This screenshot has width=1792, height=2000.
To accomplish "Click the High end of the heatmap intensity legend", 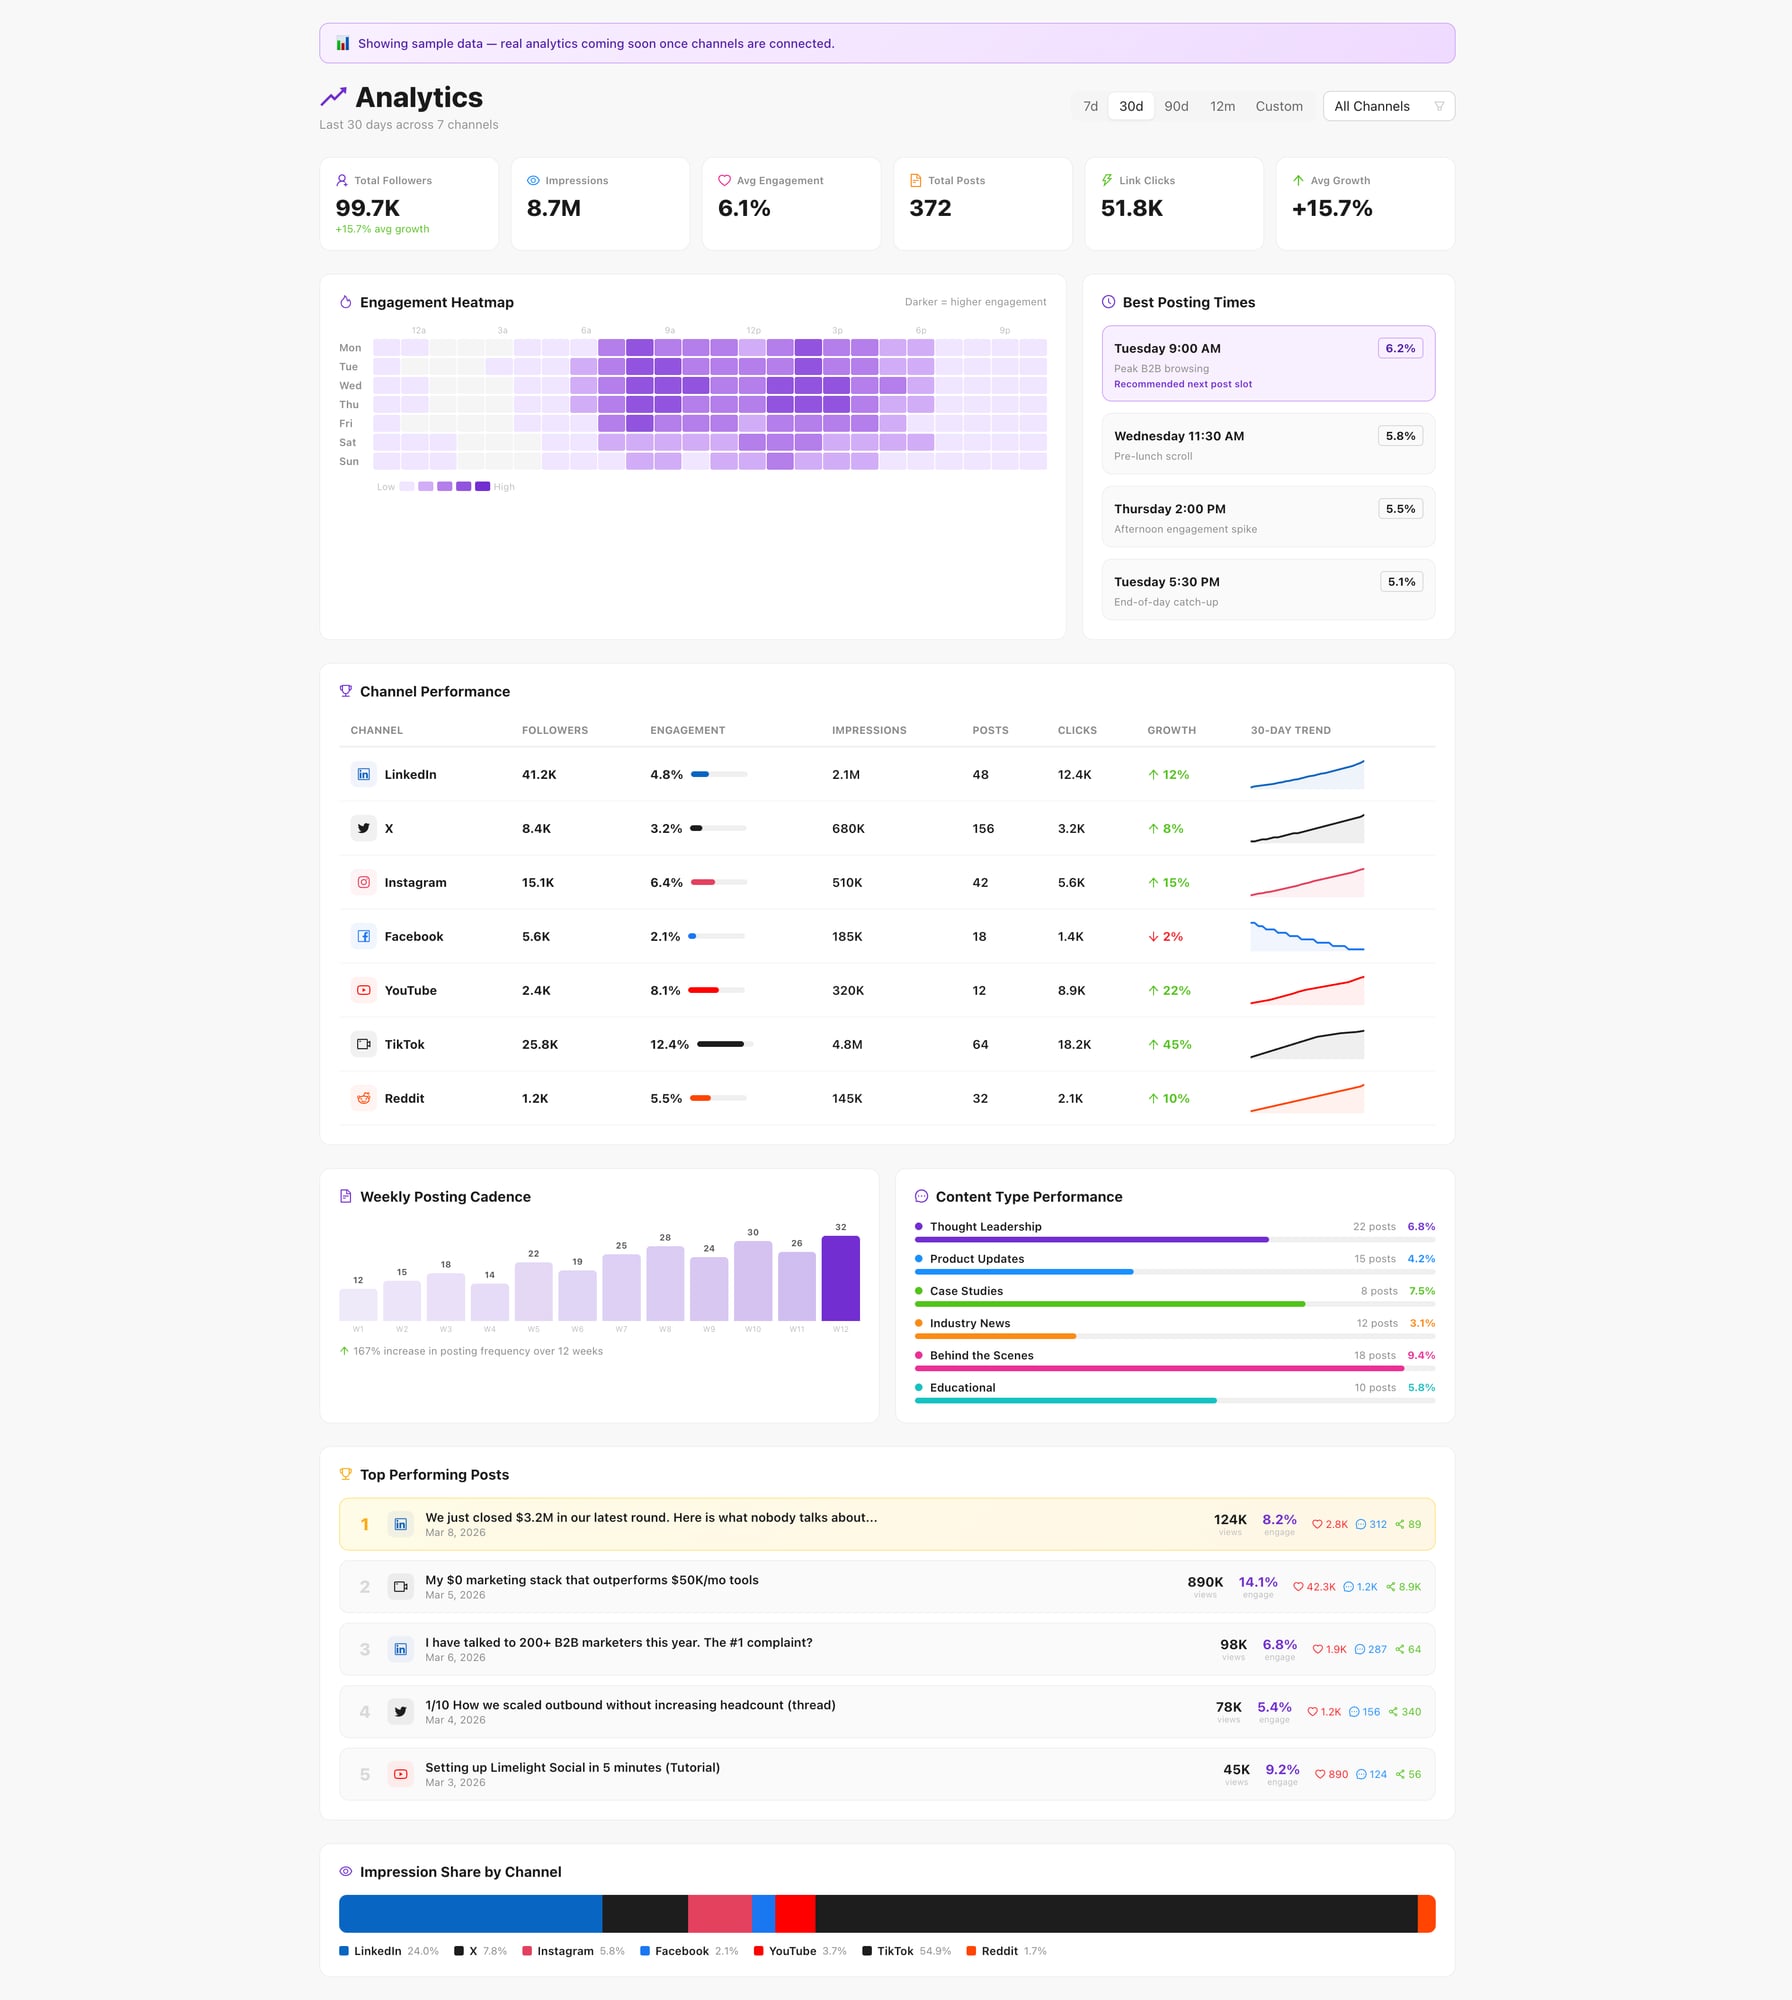I will (x=482, y=486).
